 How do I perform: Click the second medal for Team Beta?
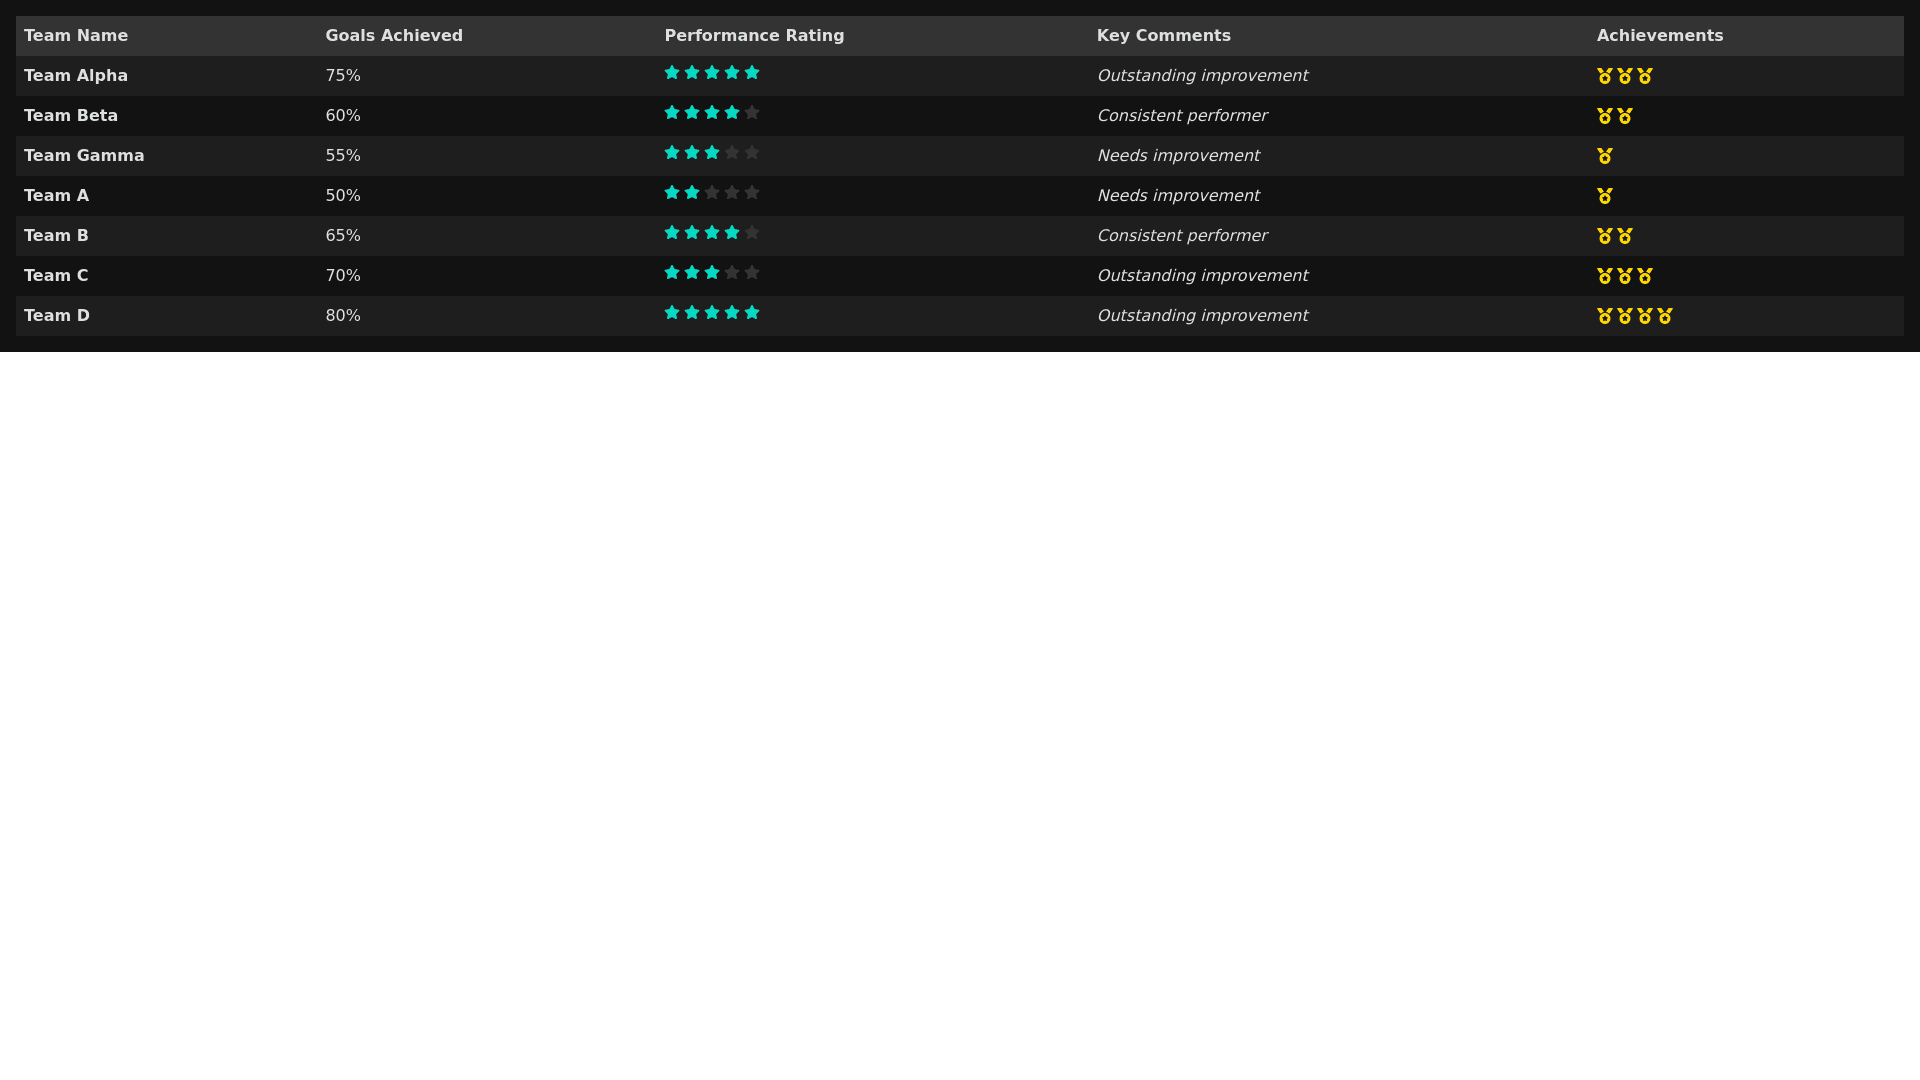[x=1625, y=116]
